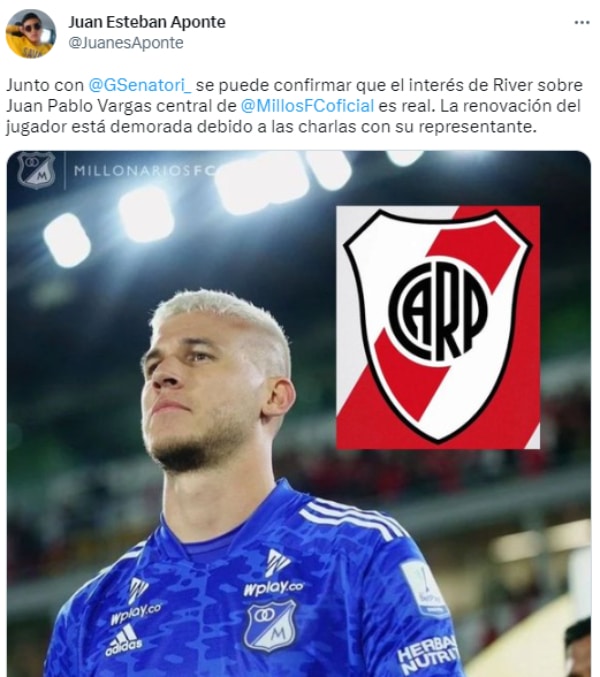This screenshot has width=600, height=677.
Task: Click Juan Esteban Aponte's profile avatar
Action: click(30, 33)
